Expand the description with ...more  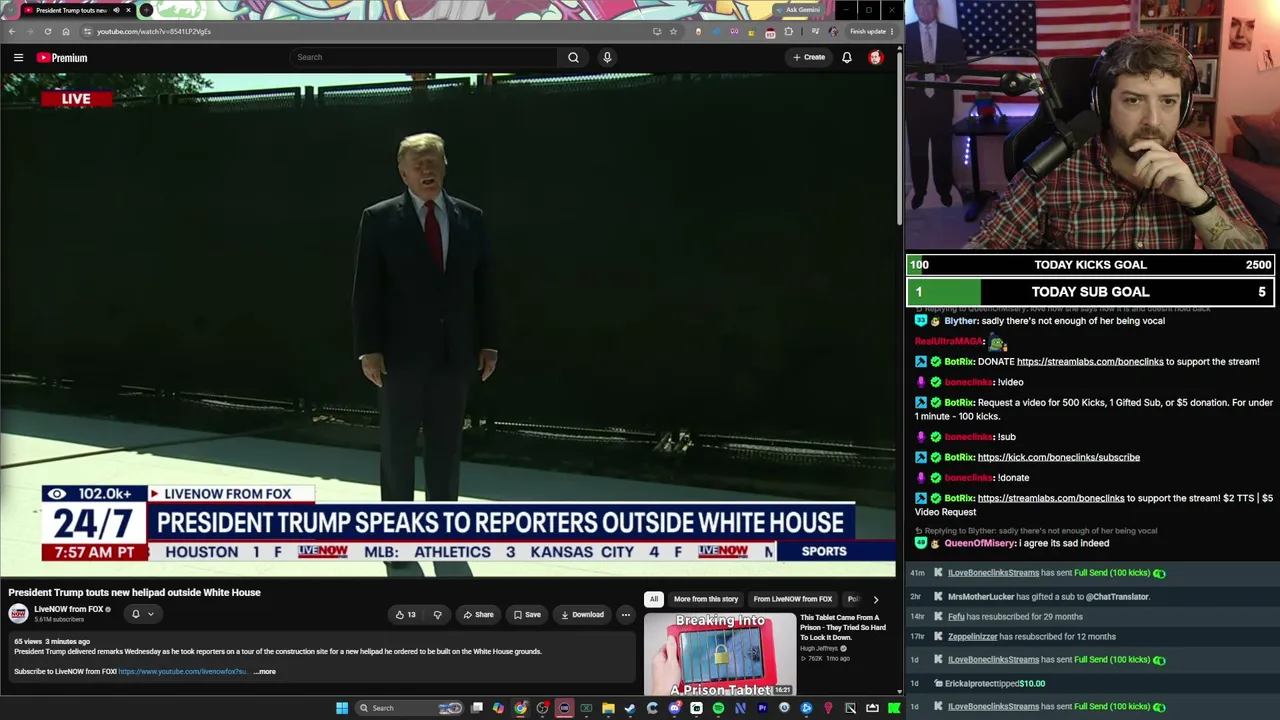(265, 672)
